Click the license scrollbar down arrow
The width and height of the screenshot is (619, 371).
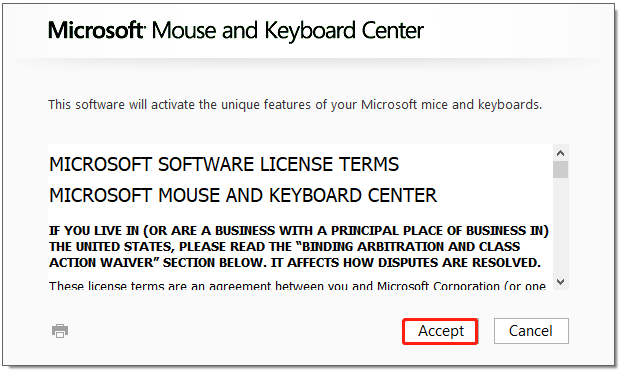(x=561, y=282)
